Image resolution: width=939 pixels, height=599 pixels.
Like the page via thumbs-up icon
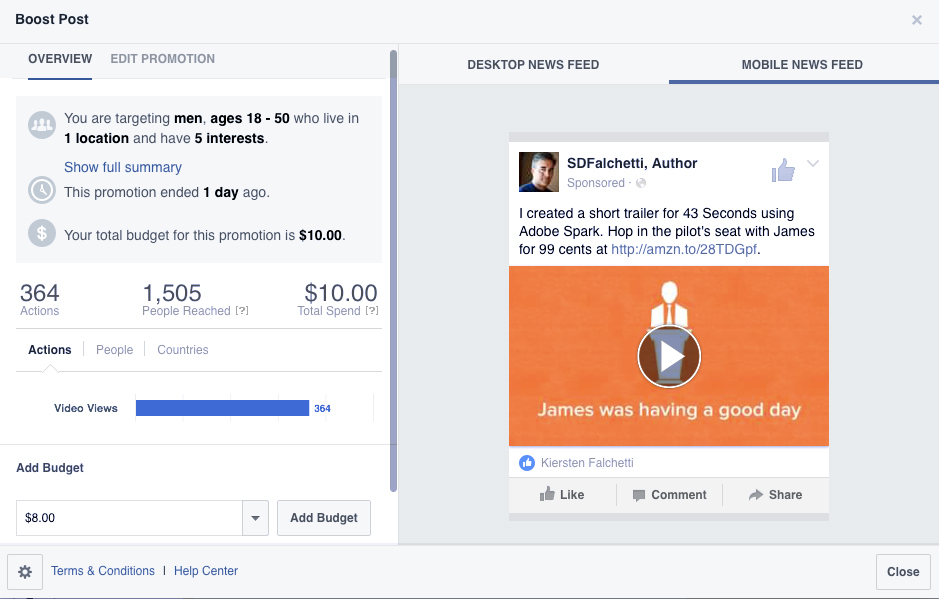click(x=783, y=170)
